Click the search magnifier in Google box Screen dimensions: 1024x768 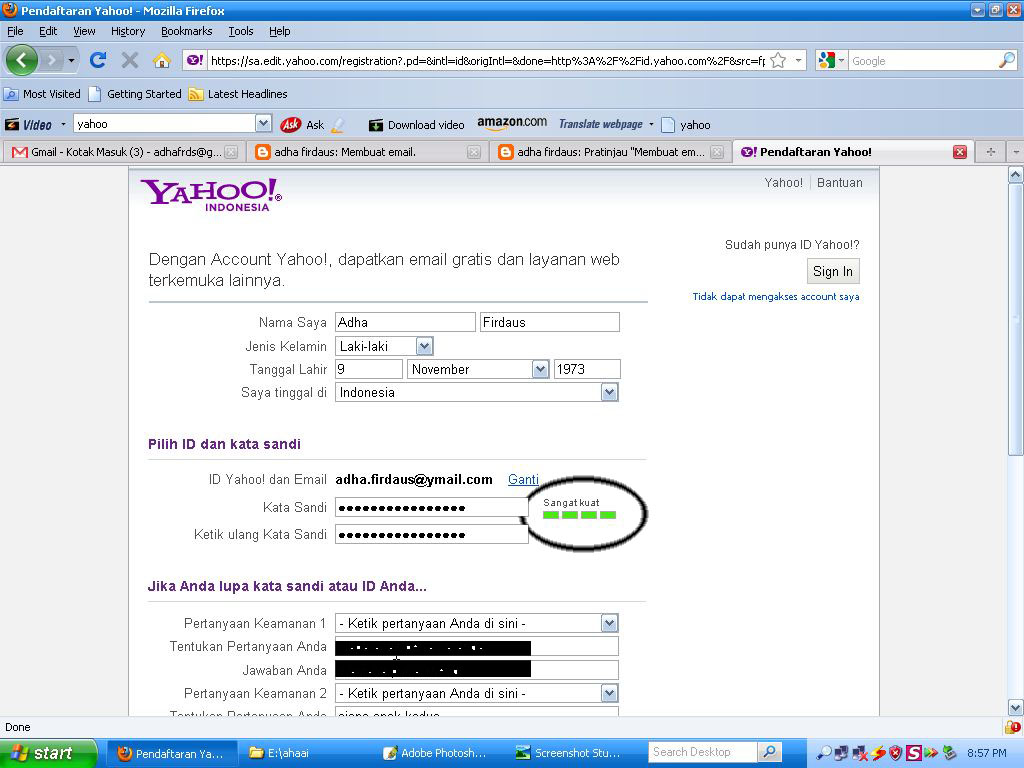[x=1007, y=61]
